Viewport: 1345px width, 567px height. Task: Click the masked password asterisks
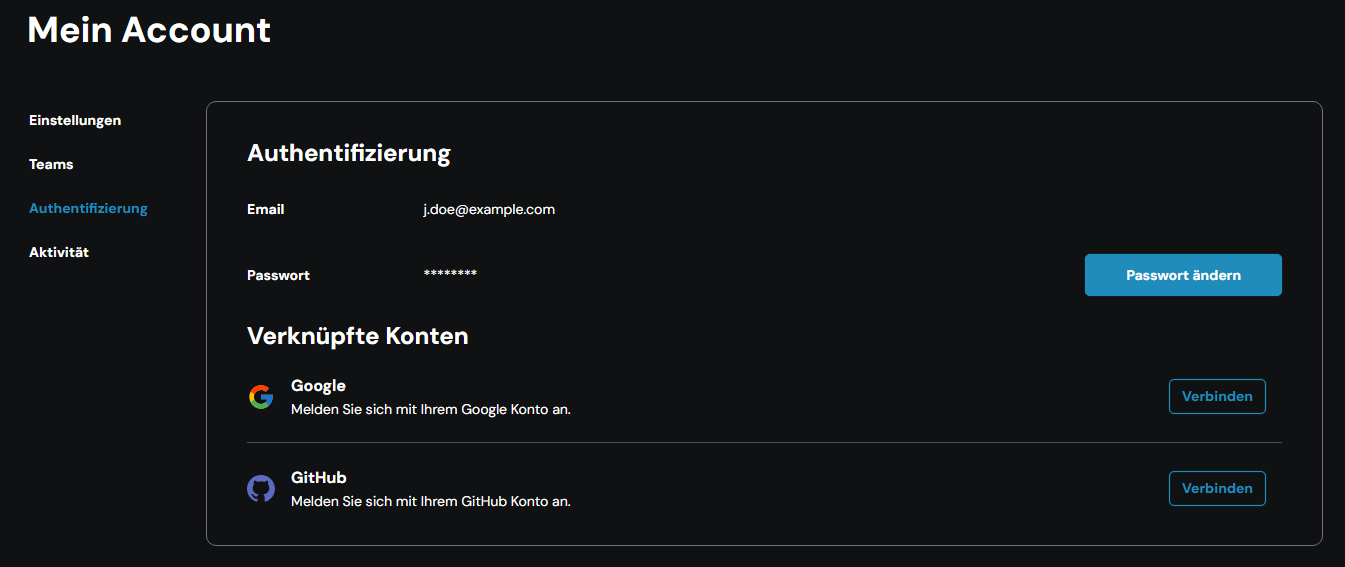coord(450,274)
